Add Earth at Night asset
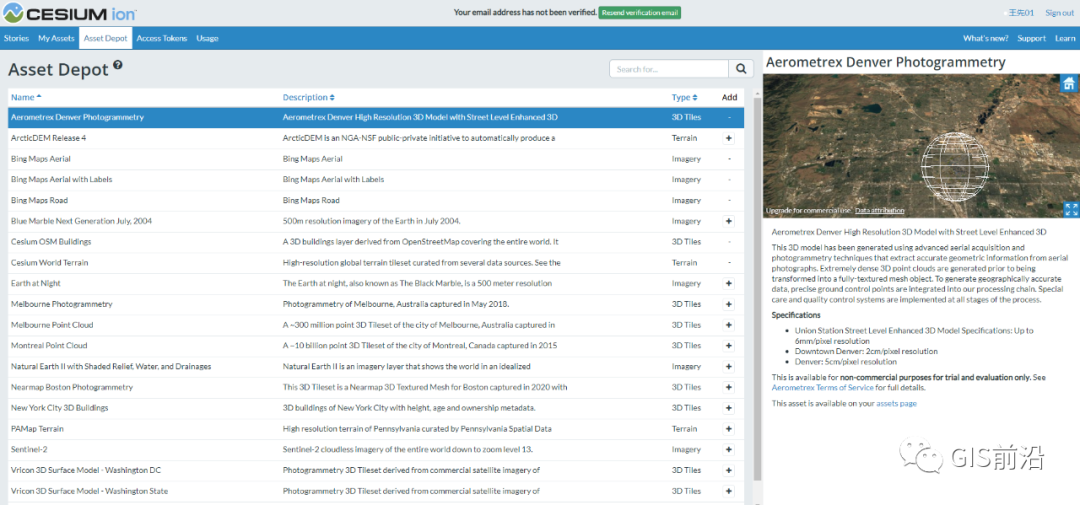 coord(729,283)
